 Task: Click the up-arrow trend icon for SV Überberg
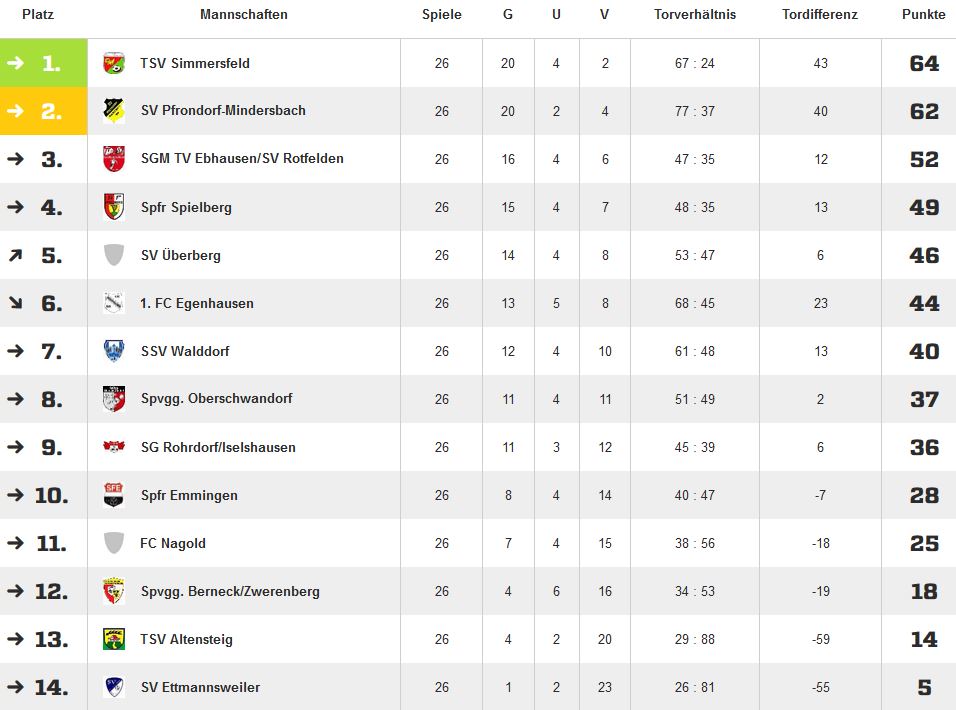(16, 255)
